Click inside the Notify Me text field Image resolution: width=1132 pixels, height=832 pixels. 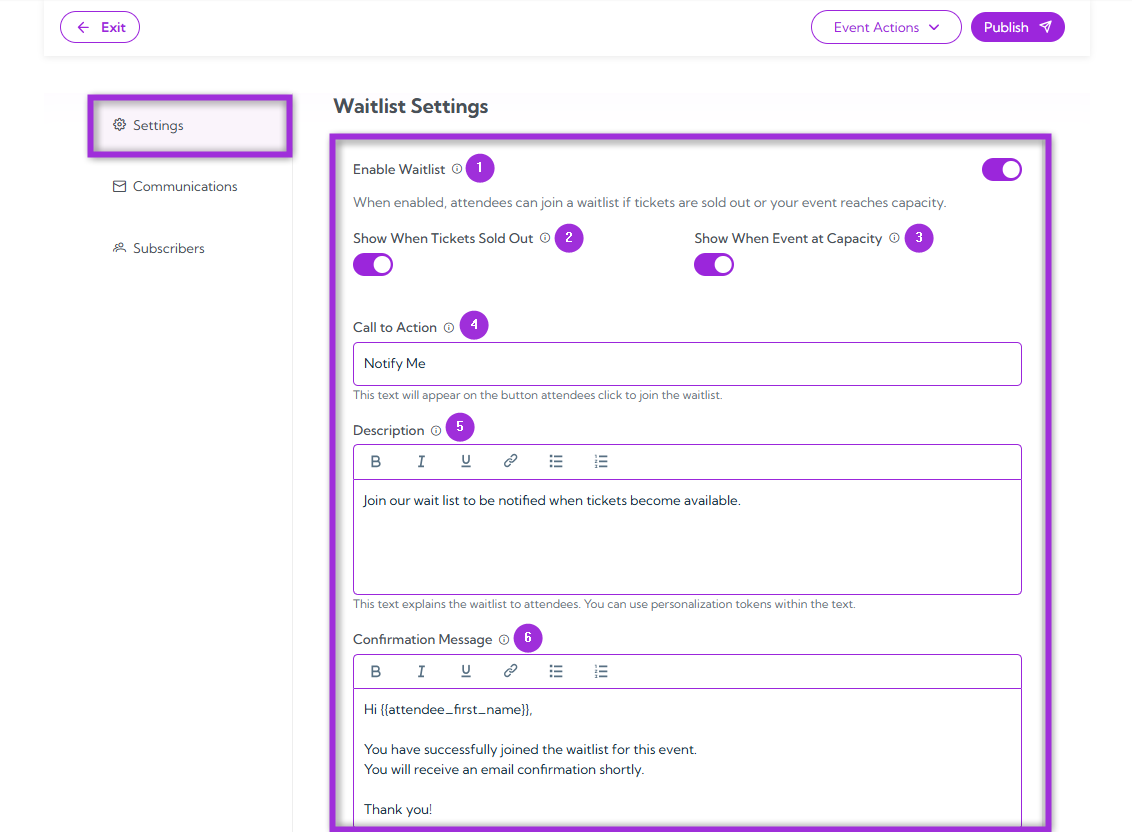click(686, 363)
